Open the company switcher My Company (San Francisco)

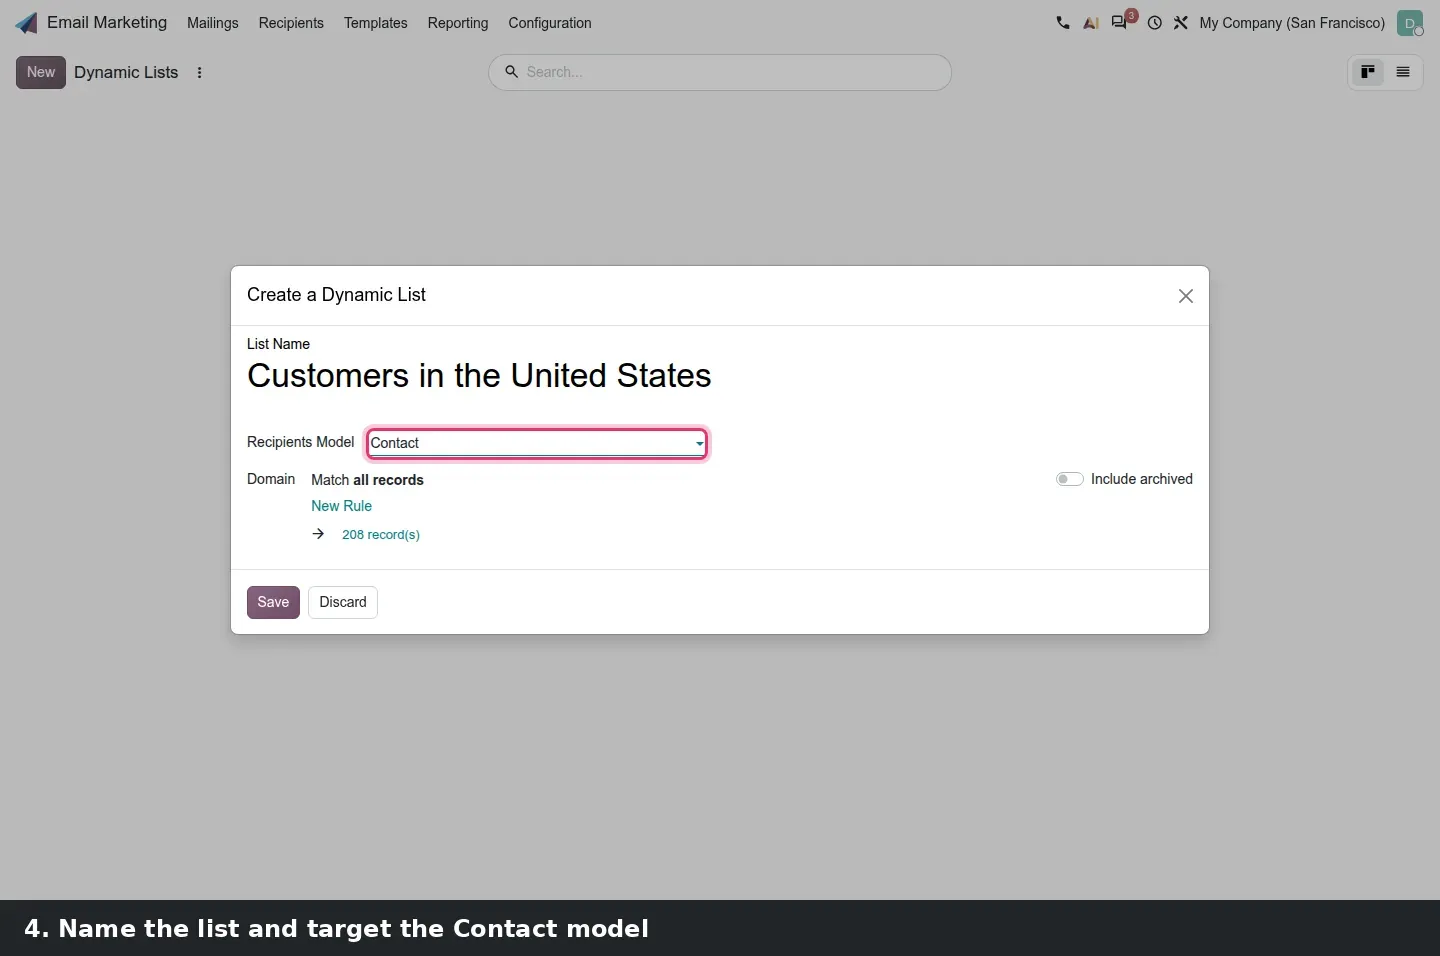pyautogui.click(x=1292, y=23)
